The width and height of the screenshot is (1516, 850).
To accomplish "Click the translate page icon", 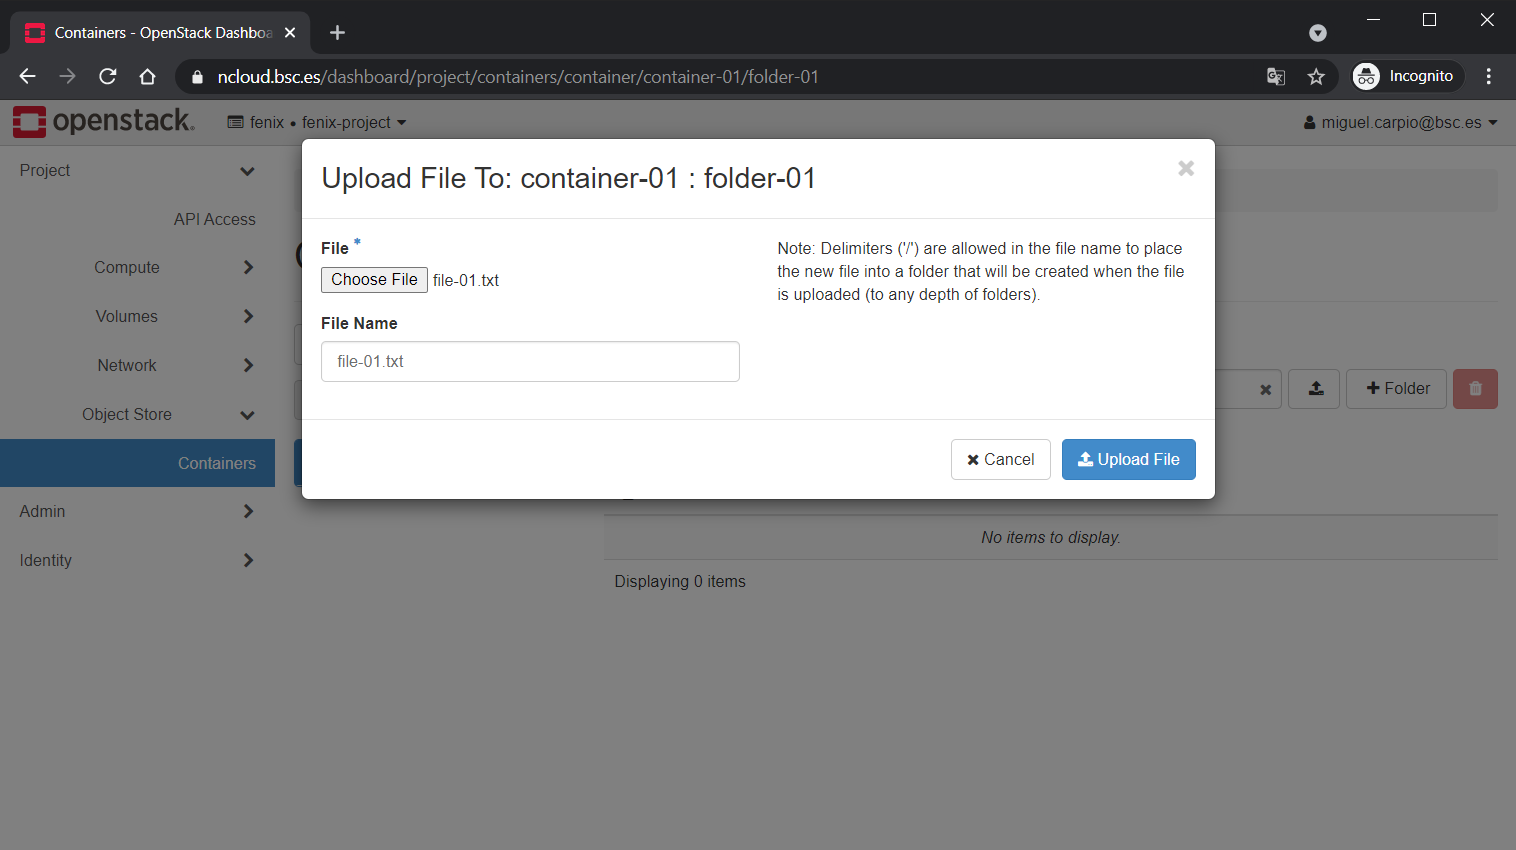I will coord(1276,77).
